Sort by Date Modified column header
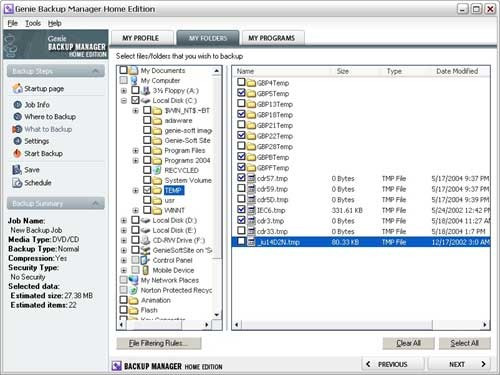500x375 pixels. tap(459, 71)
